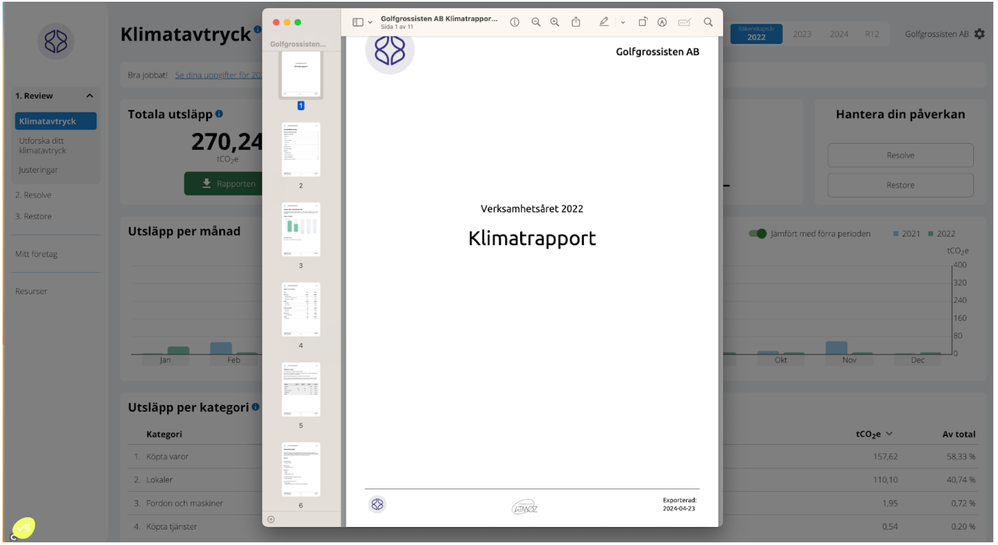Viewport: 998px width, 545px height.
Task: Show the markup toolbar
Action: 662,22
